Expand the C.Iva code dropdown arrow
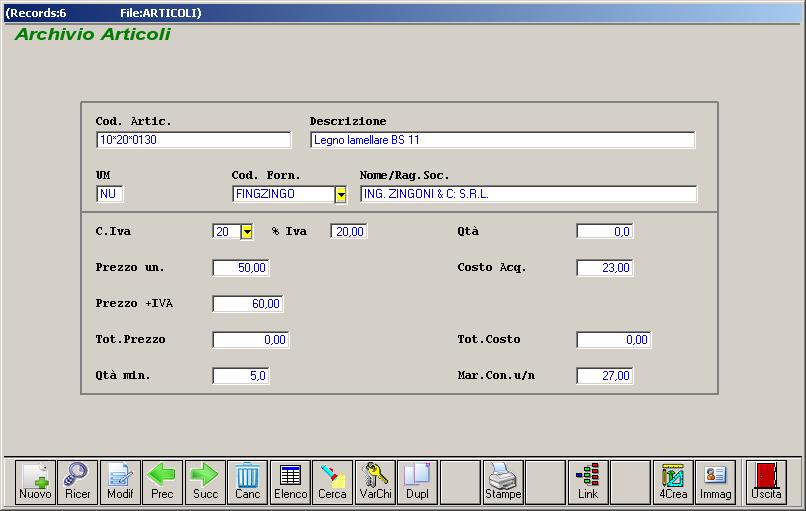 247,232
